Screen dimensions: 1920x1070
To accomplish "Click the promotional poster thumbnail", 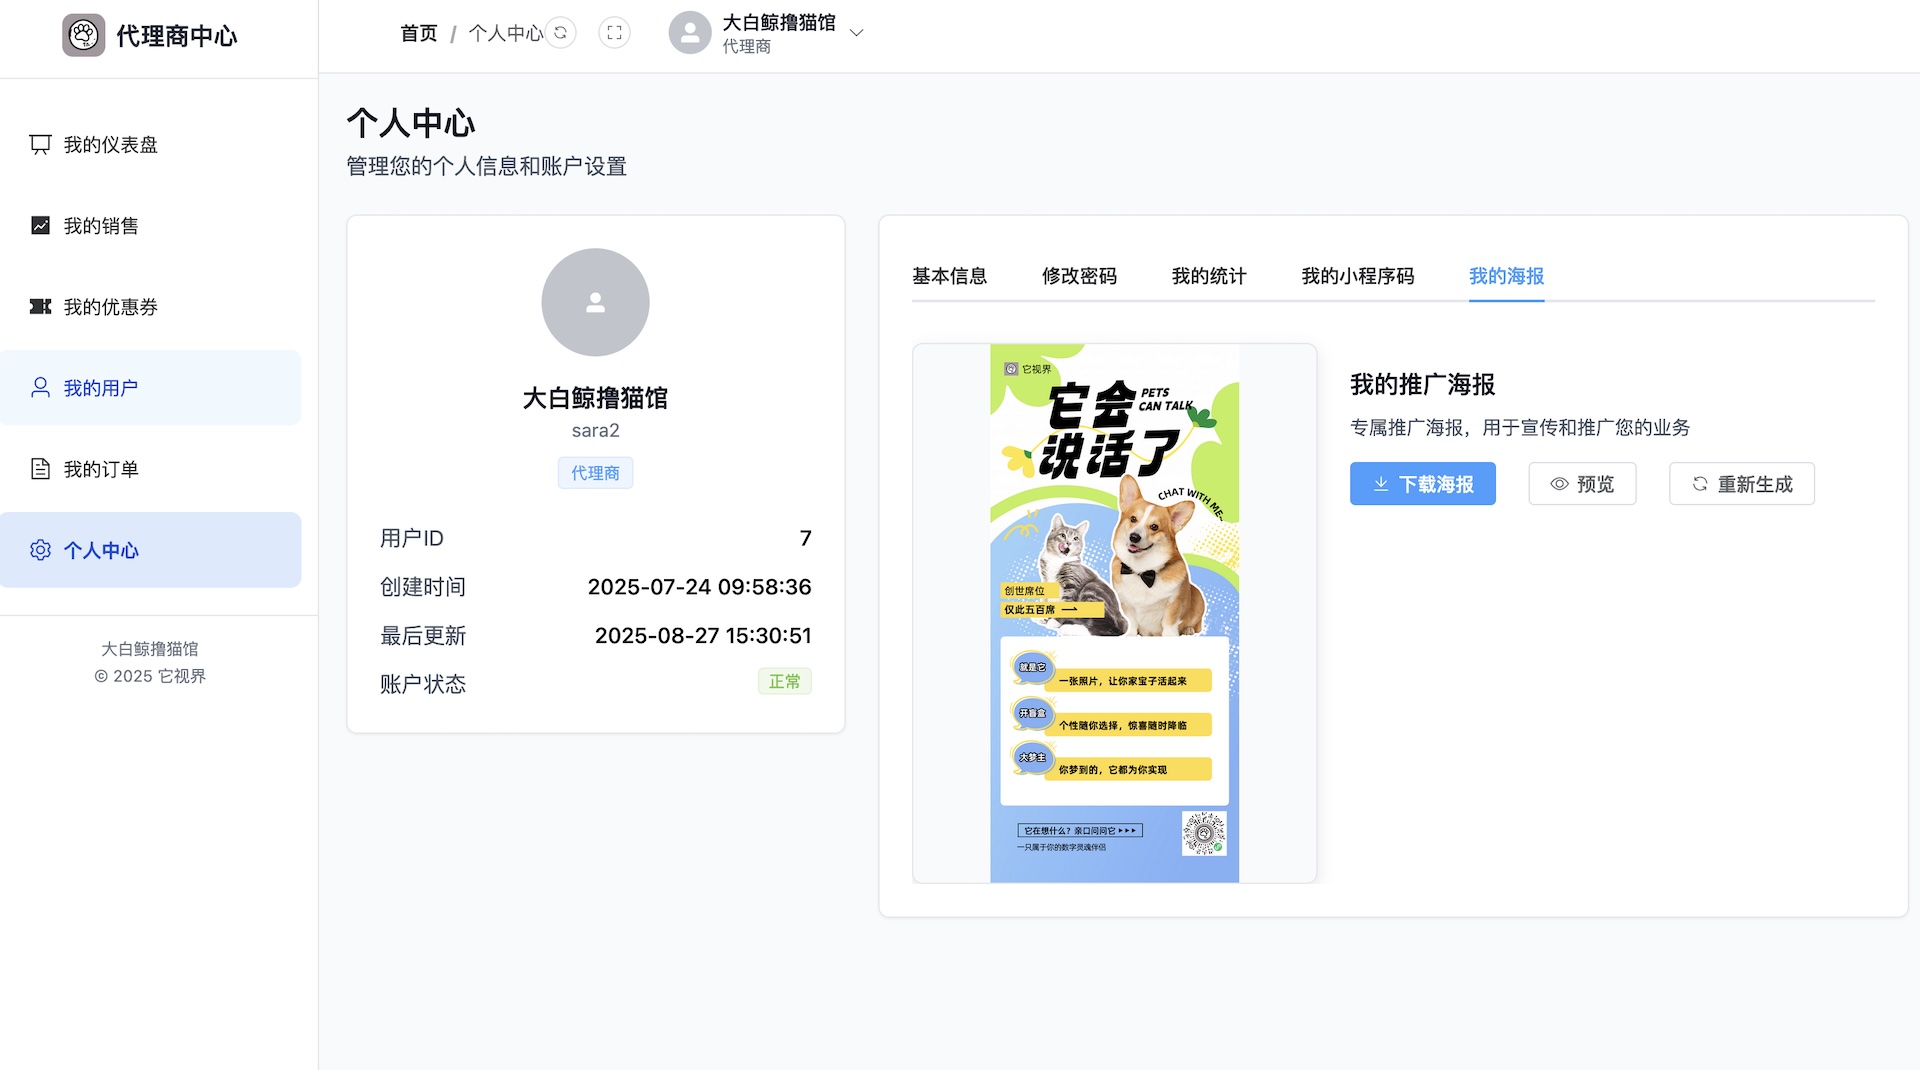I will (x=1114, y=613).
